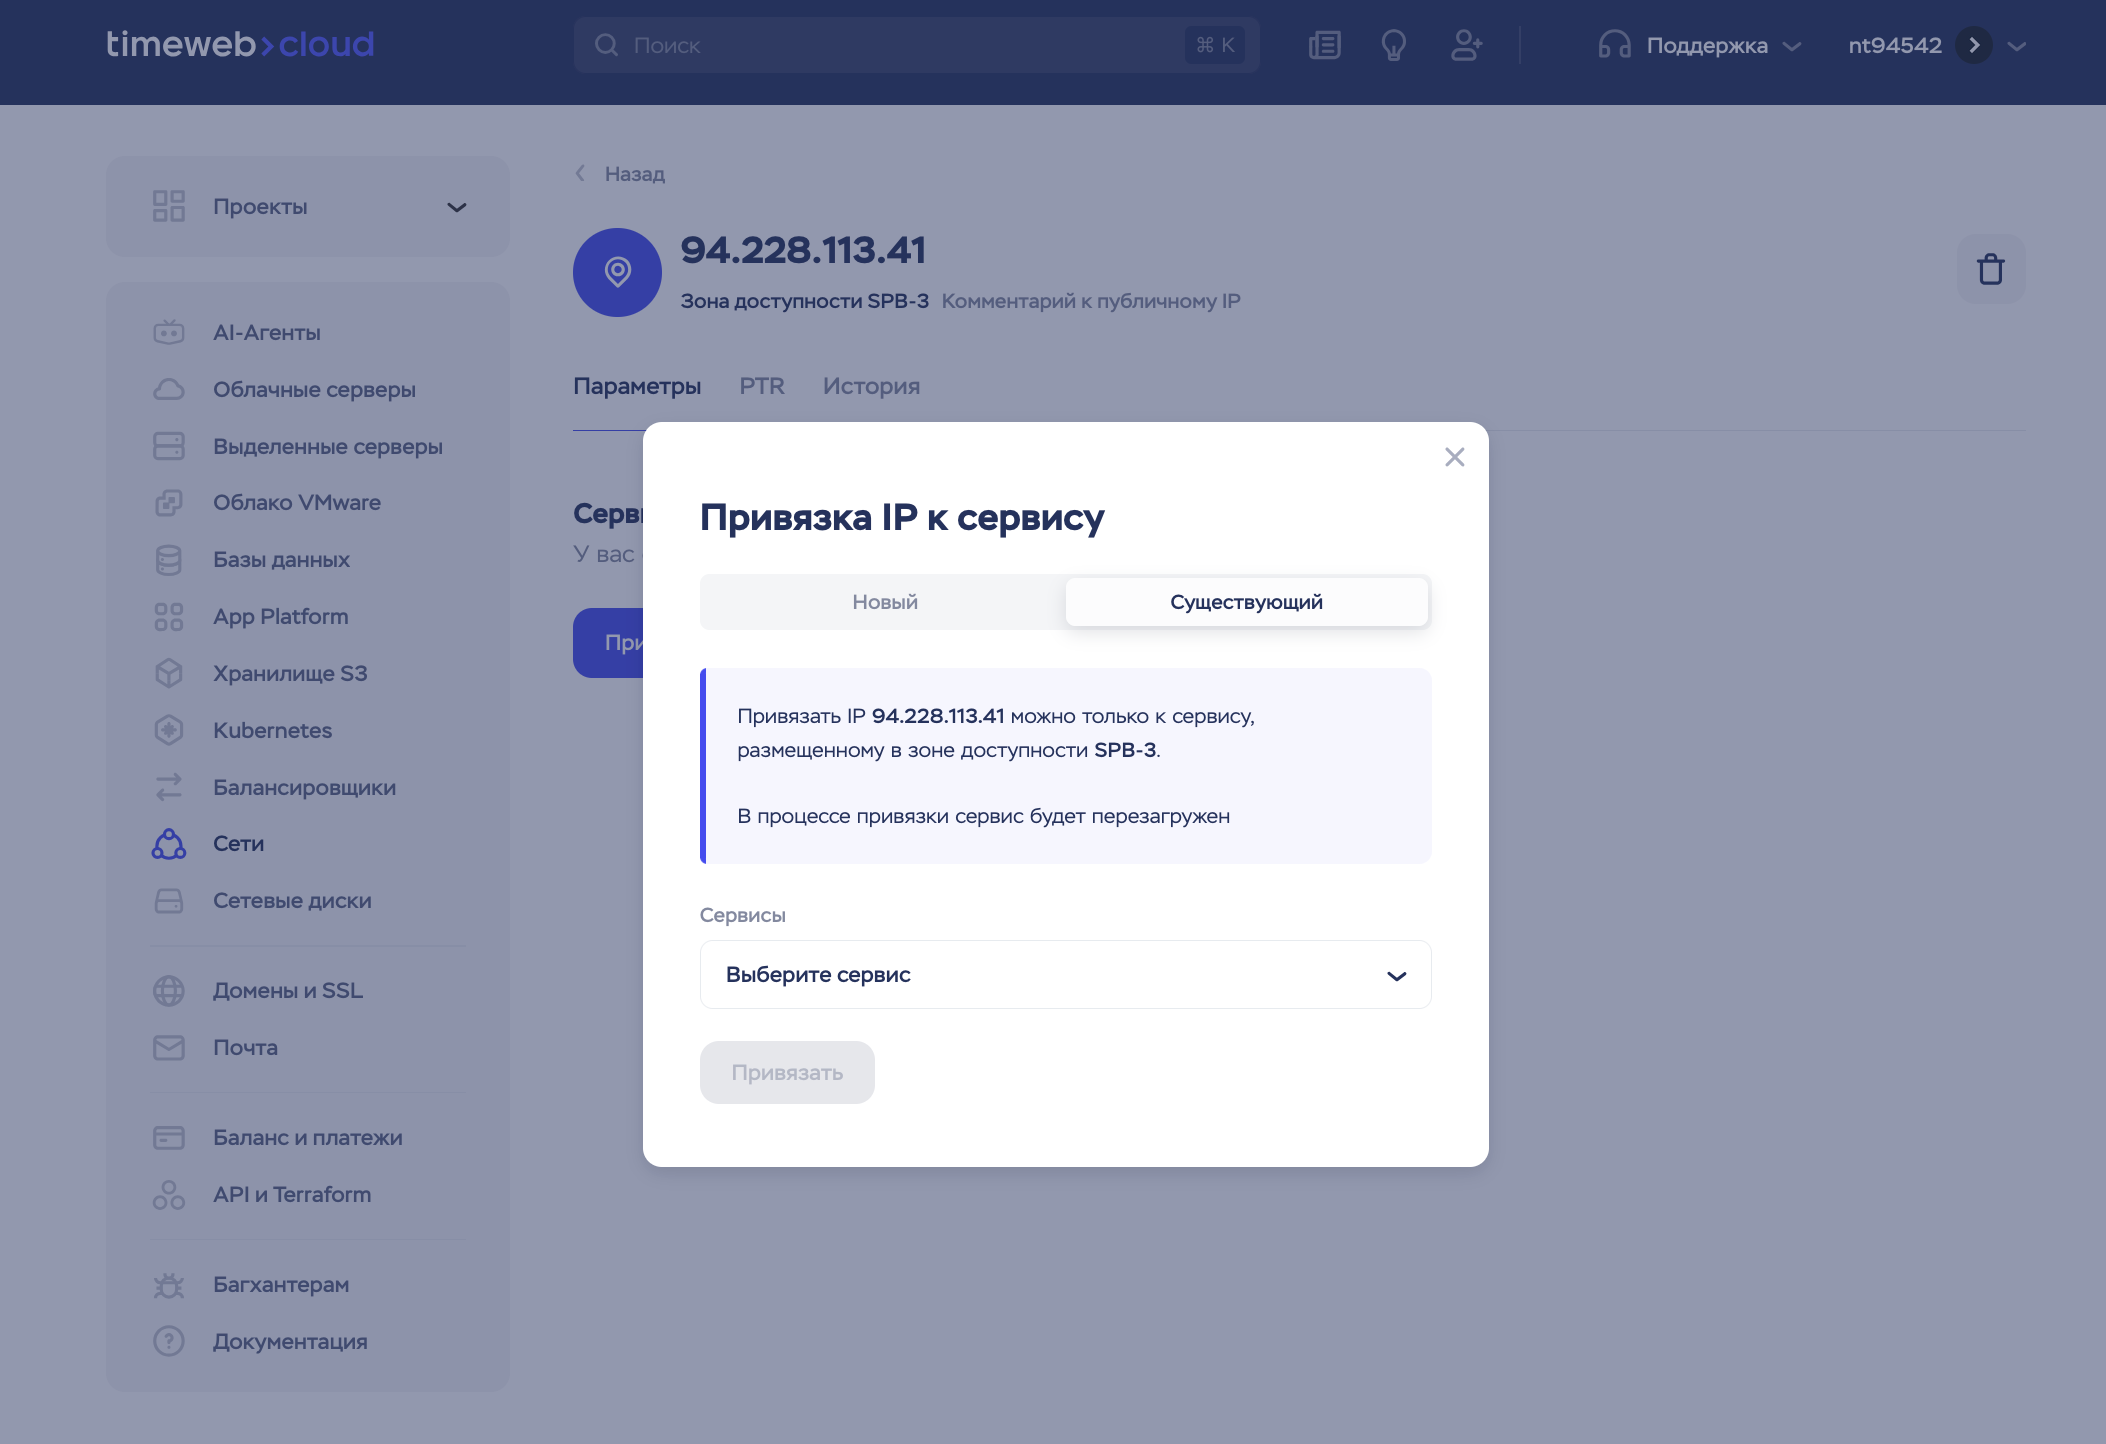Open Kubernetes from the sidebar
The height and width of the screenshot is (1444, 2106).
[x=272, y=730]
